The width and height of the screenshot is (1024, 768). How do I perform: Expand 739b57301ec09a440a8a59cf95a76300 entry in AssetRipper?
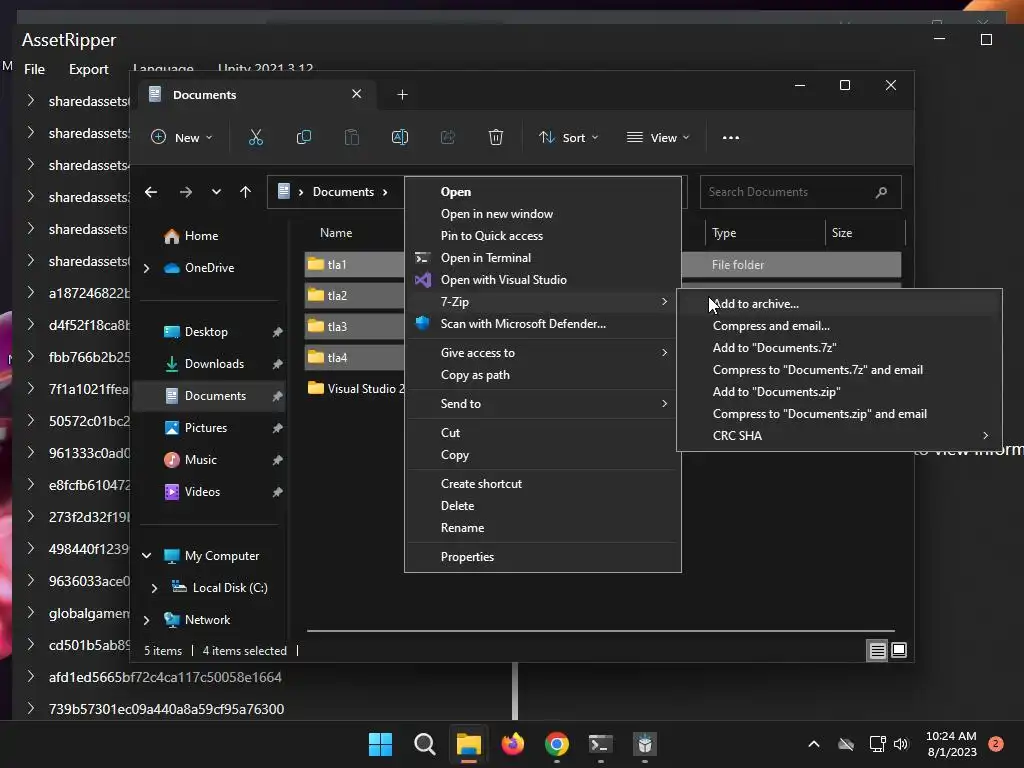30,709
